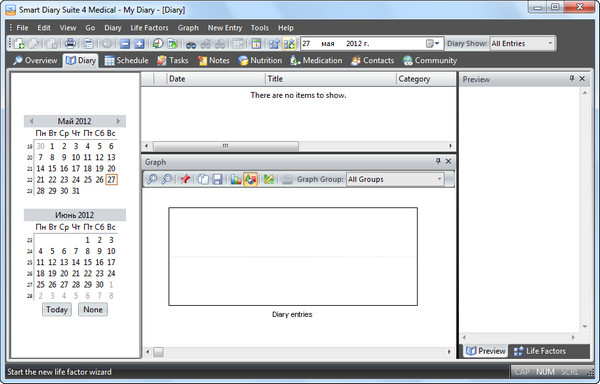Click the red pin icon in Graph toolbar
The height and width of the screenshot is (384, 600).
coord(186,179)
